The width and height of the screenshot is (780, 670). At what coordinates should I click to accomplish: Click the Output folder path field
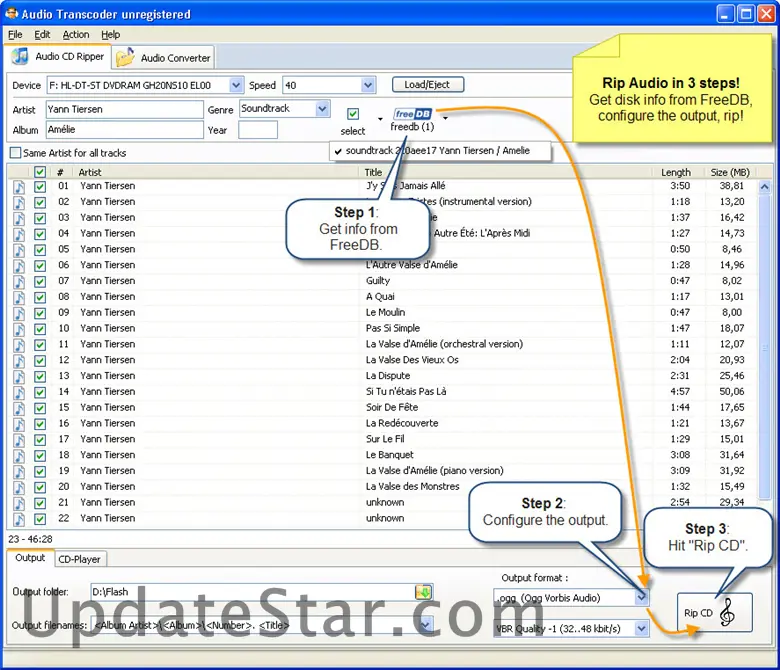(253, 592)
